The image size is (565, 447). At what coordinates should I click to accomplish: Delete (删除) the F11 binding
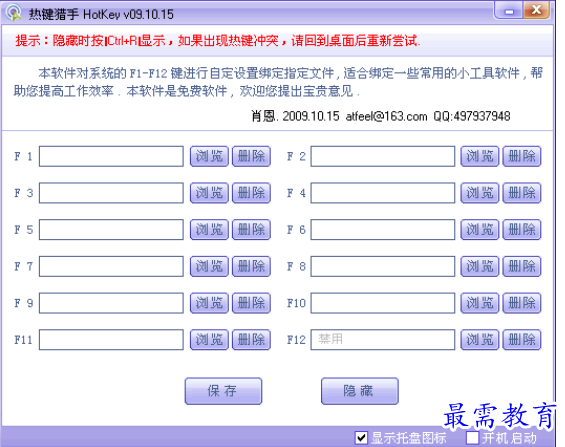click(252, 340)
